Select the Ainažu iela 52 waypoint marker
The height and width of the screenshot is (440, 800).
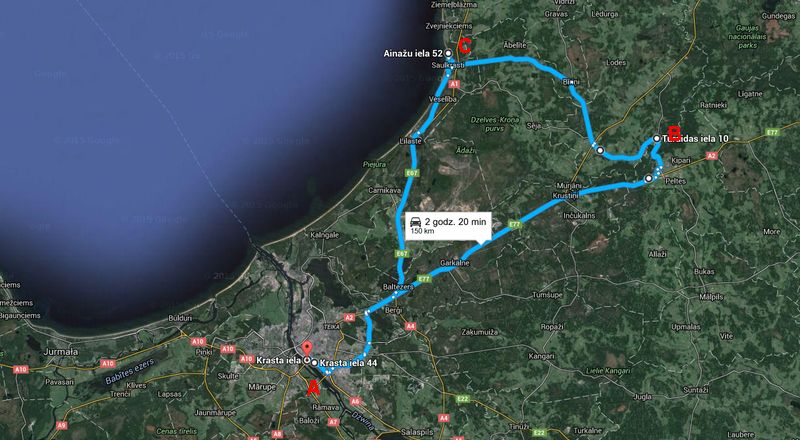pyautogui.click(x=448, y=53)
